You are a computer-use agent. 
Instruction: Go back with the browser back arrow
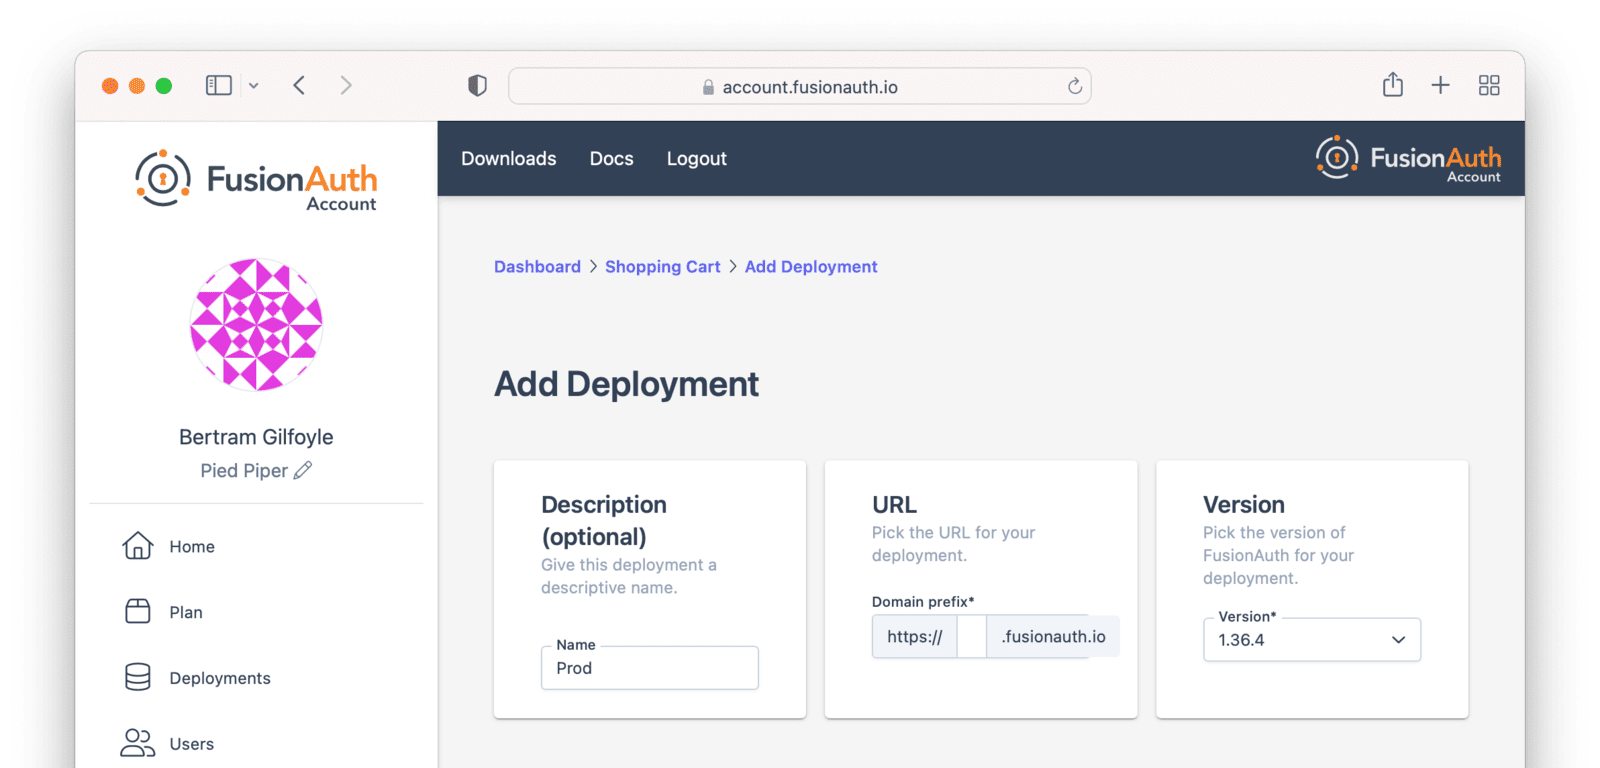[299, 85]
